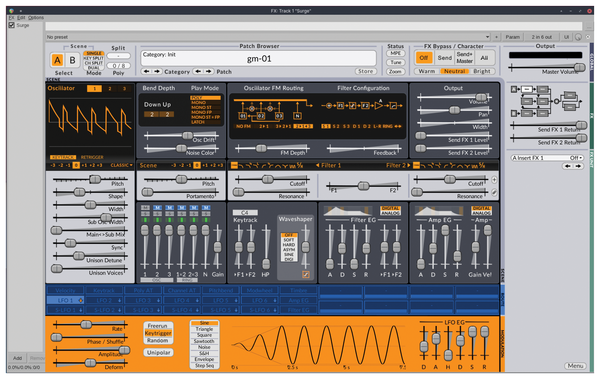Open the insert FX type Off dropdown
The image size is (600, 379).
point(576,158)
